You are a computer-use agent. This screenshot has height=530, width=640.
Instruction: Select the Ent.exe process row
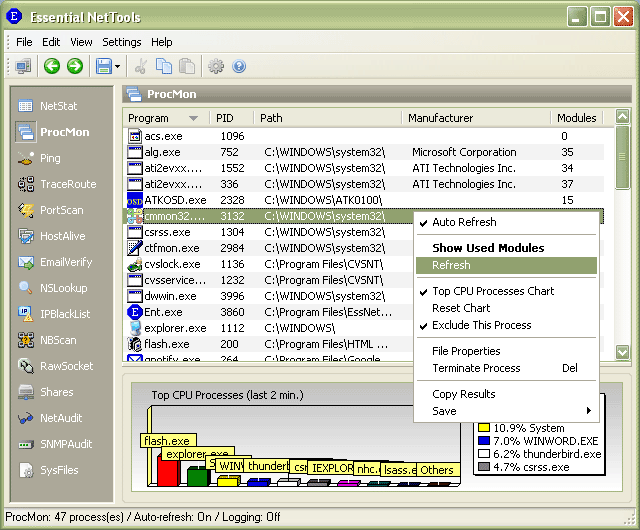pyautogui.click(x=268, y=312)
